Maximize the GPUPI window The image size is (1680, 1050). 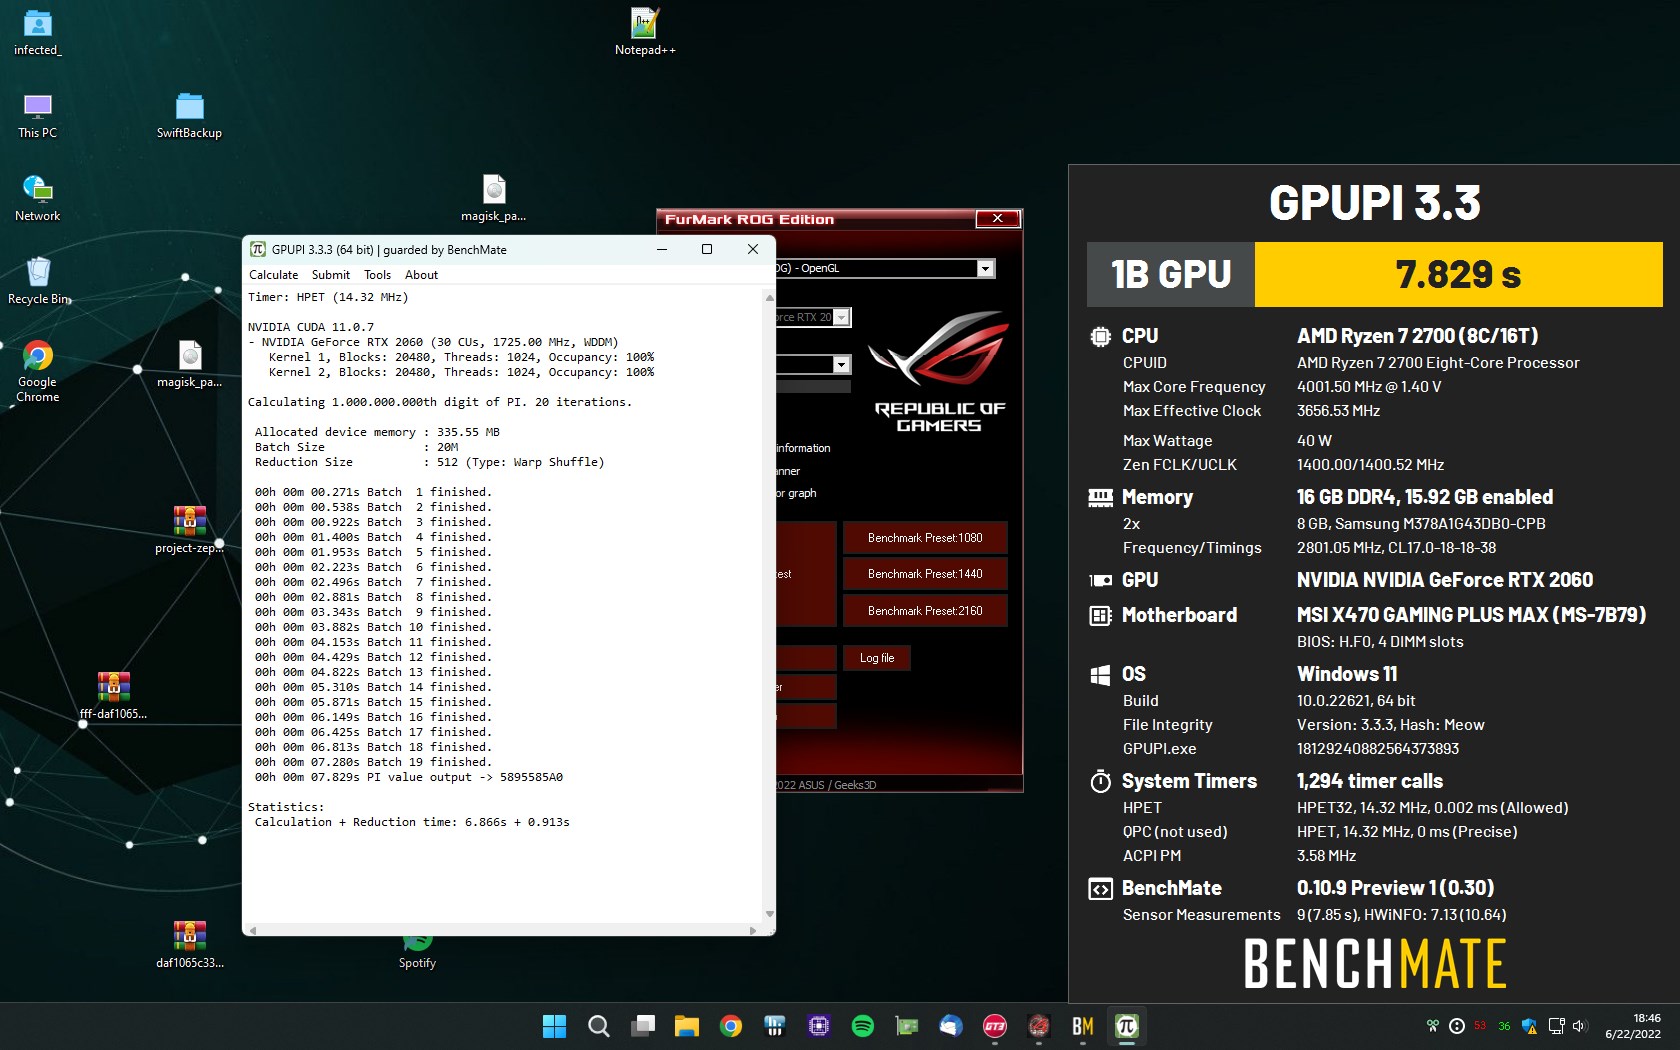707,249
